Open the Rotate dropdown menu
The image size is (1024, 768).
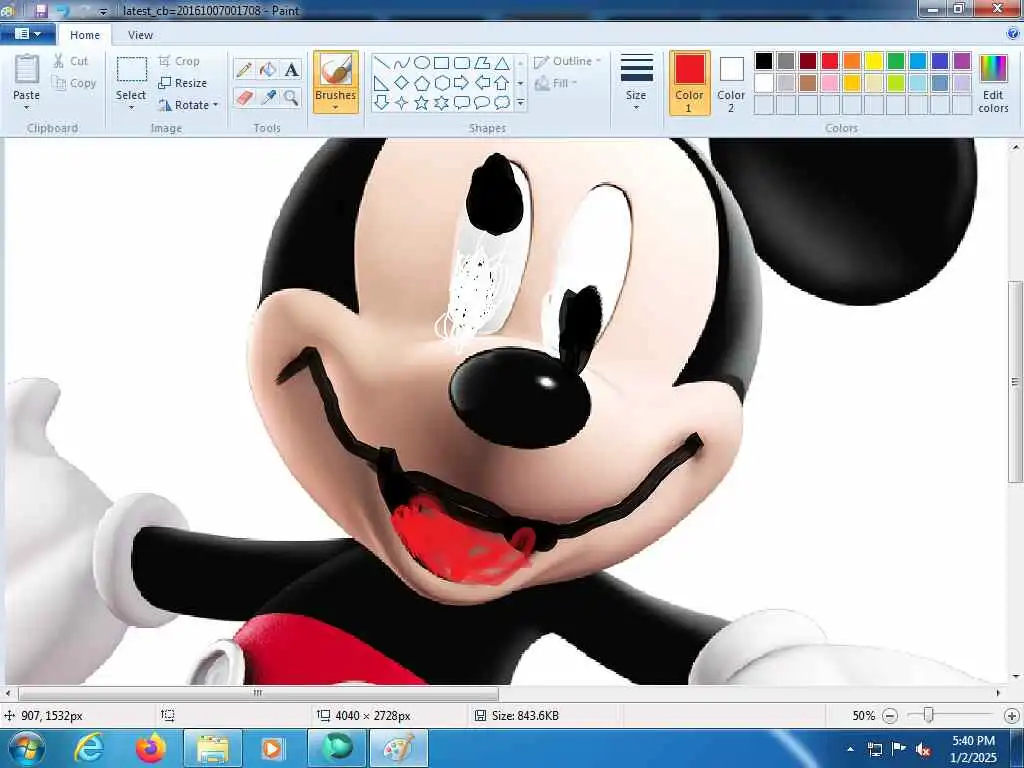tap(216, 104)
